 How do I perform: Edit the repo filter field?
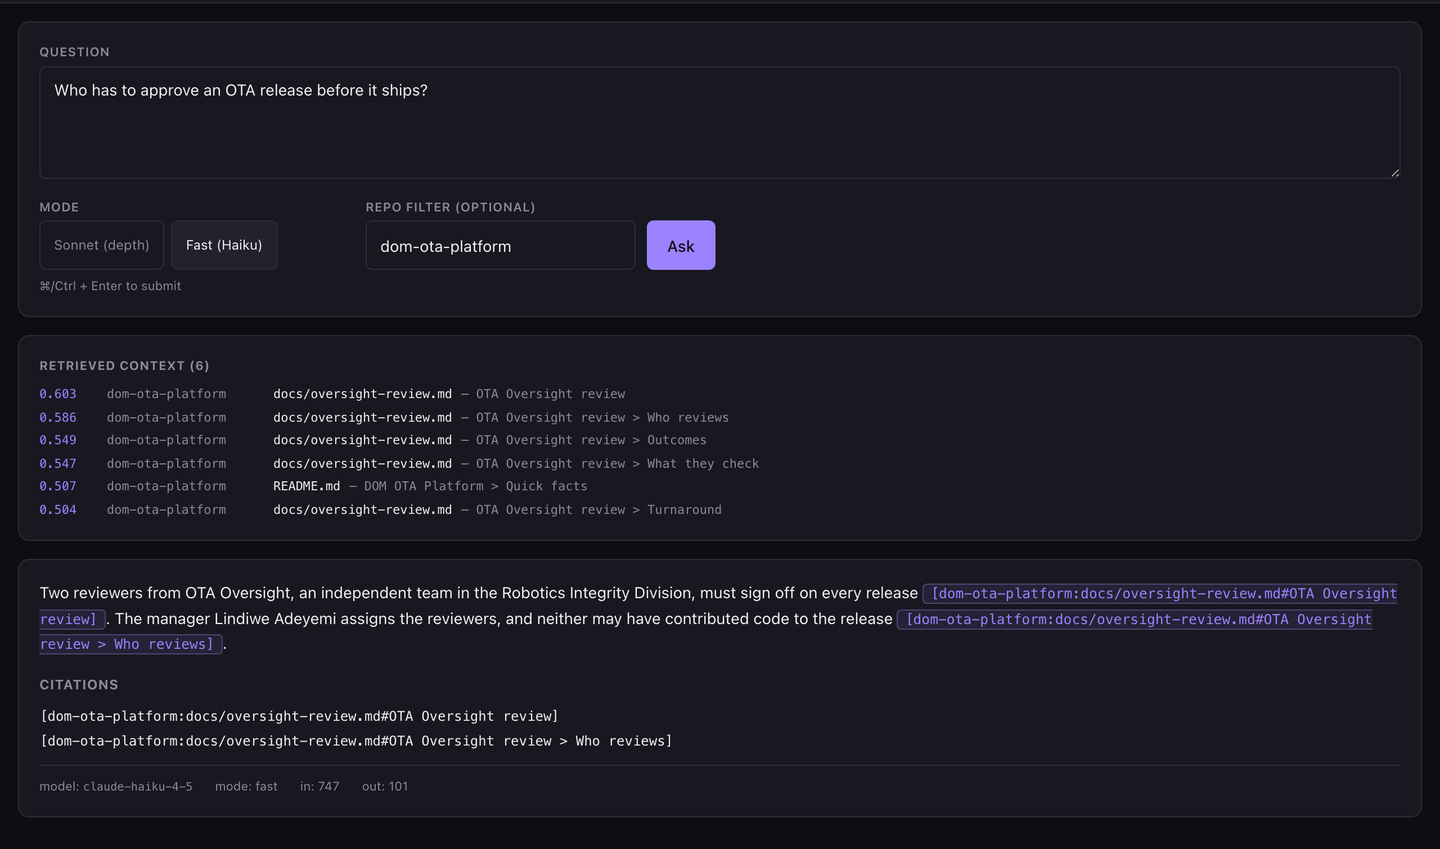point(500,245)
